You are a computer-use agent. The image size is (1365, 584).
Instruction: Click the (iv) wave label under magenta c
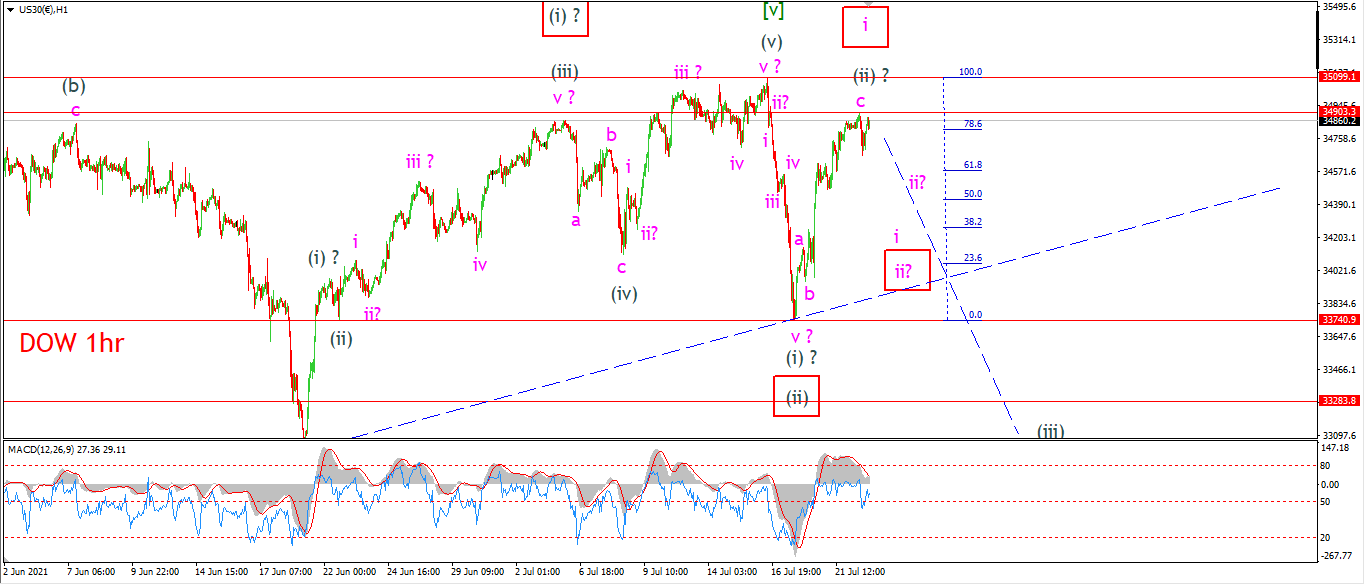point(626,294)
